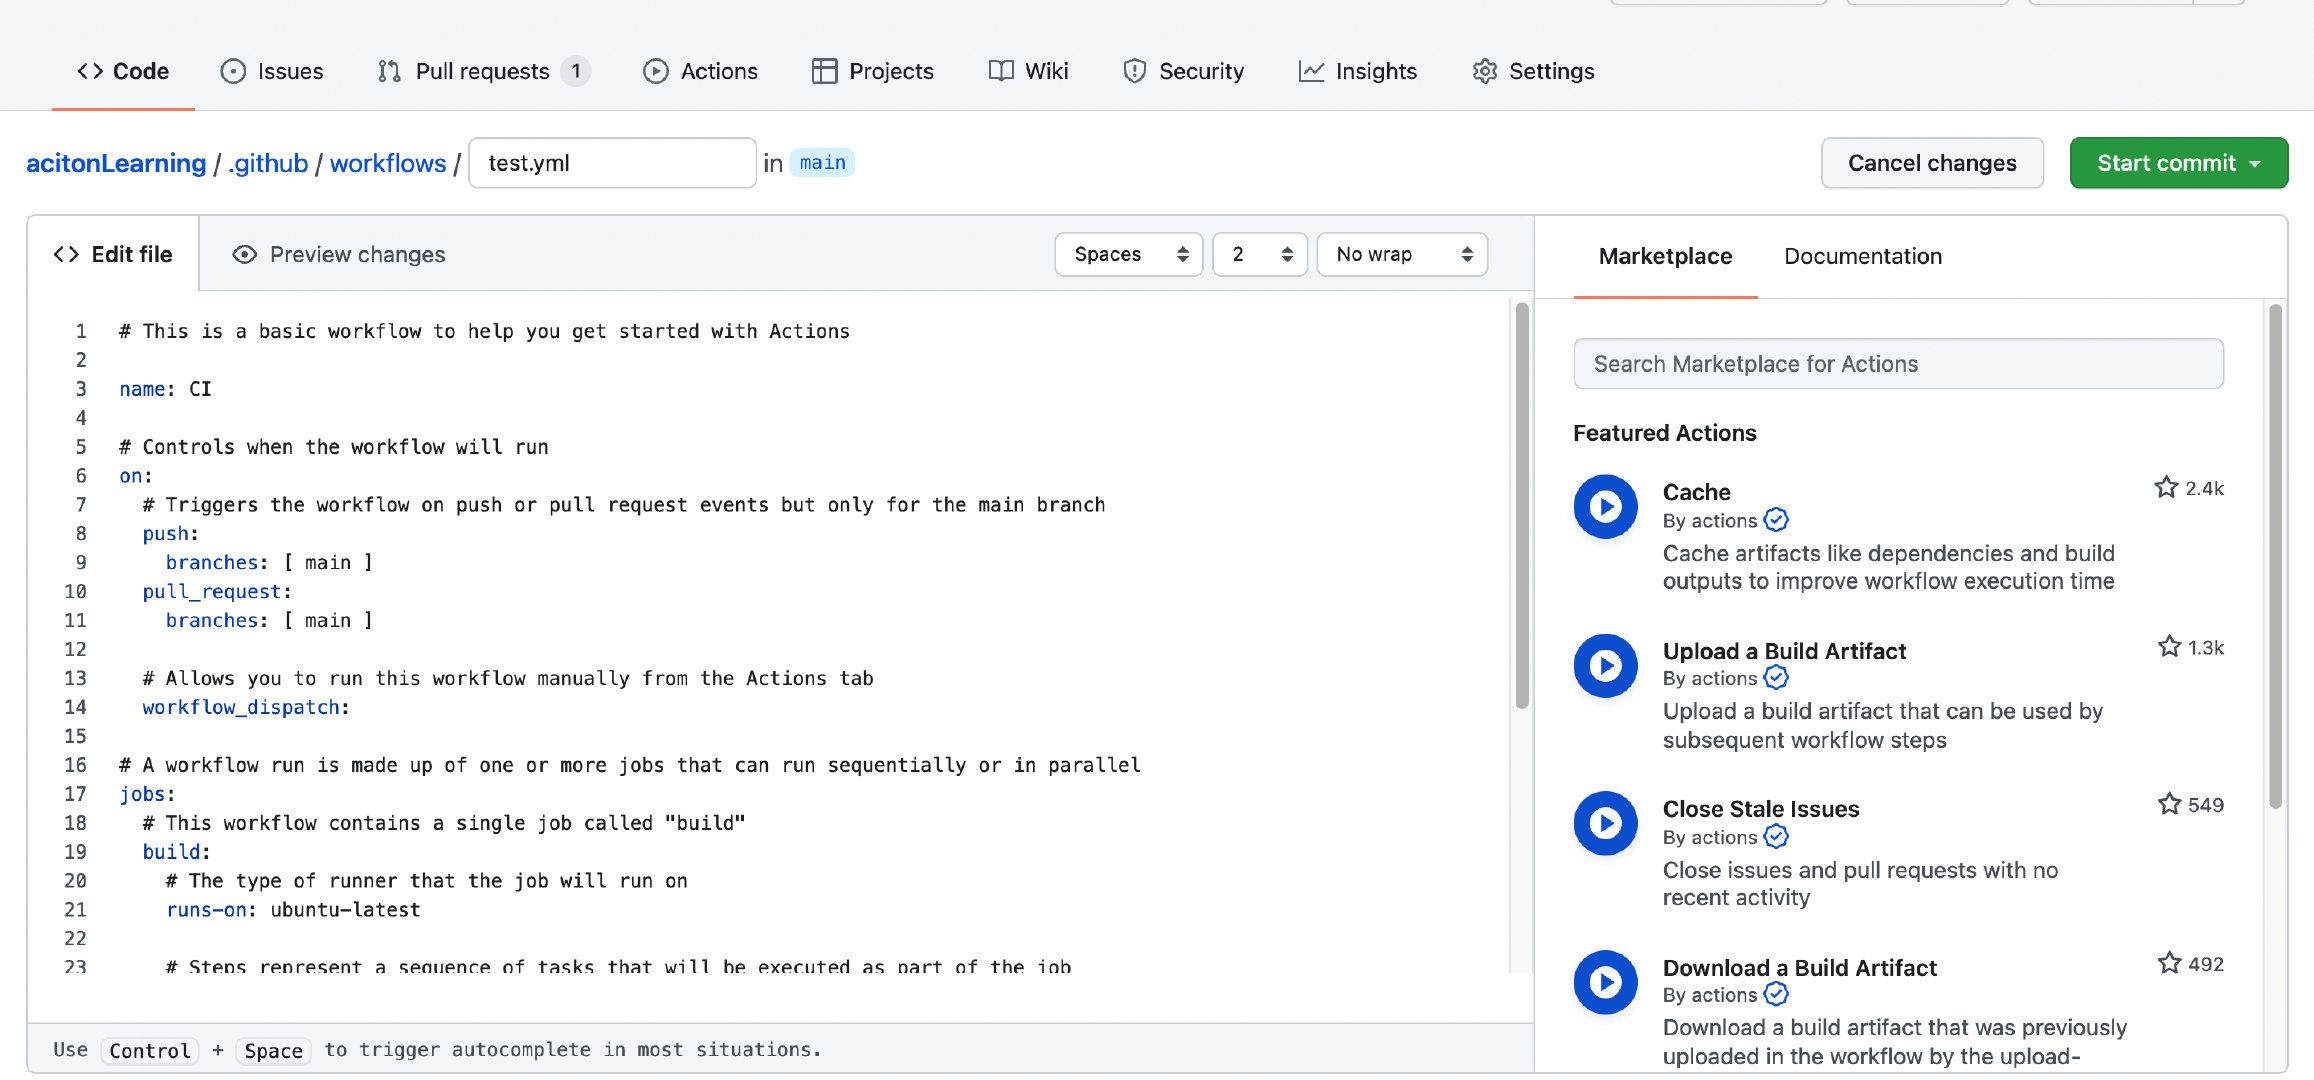Open Download a Build Artifact action

click(1800, 968)
